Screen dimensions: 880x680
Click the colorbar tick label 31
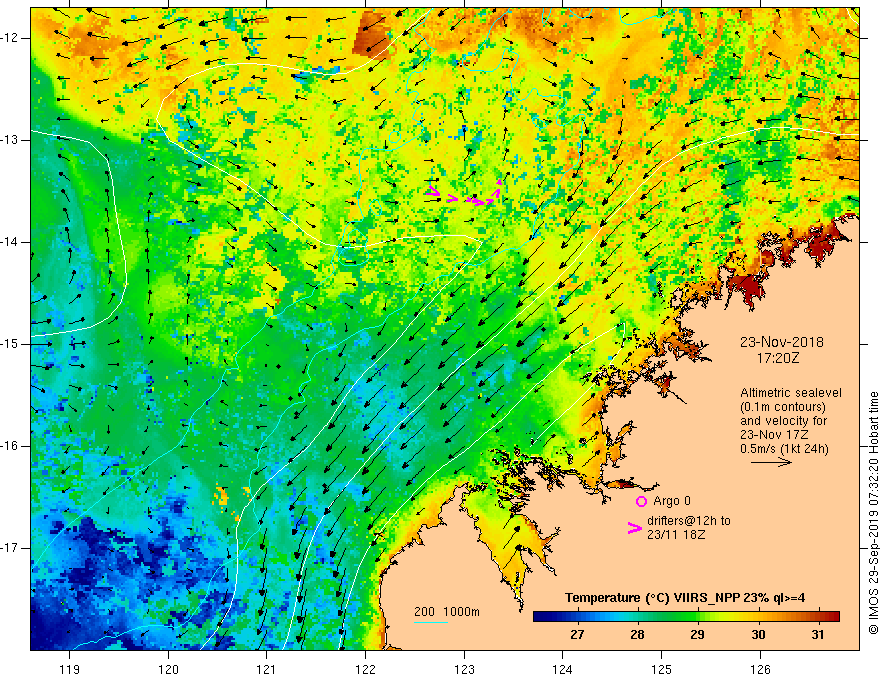pos(818,635)
